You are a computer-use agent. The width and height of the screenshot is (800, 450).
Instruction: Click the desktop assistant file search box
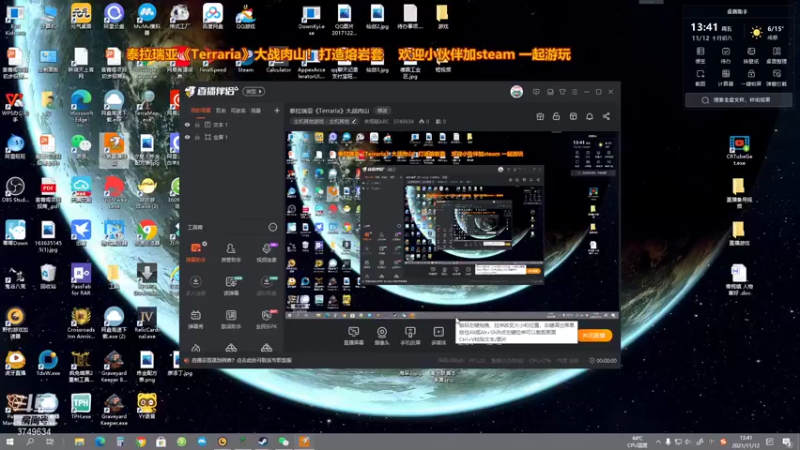(x=738, y=100)
